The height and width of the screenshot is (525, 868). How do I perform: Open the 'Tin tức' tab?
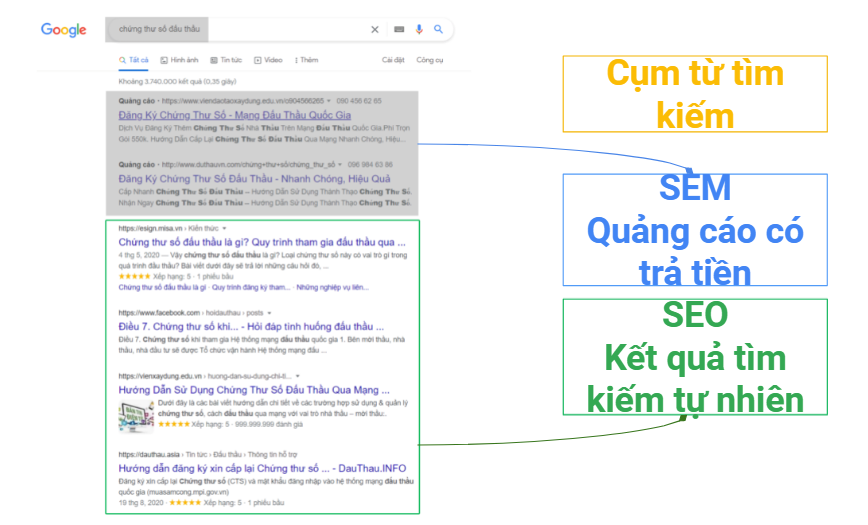click(226, 60)
